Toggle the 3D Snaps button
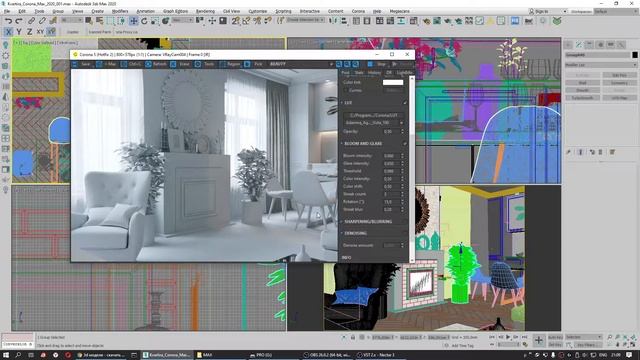 coord(236,21)
